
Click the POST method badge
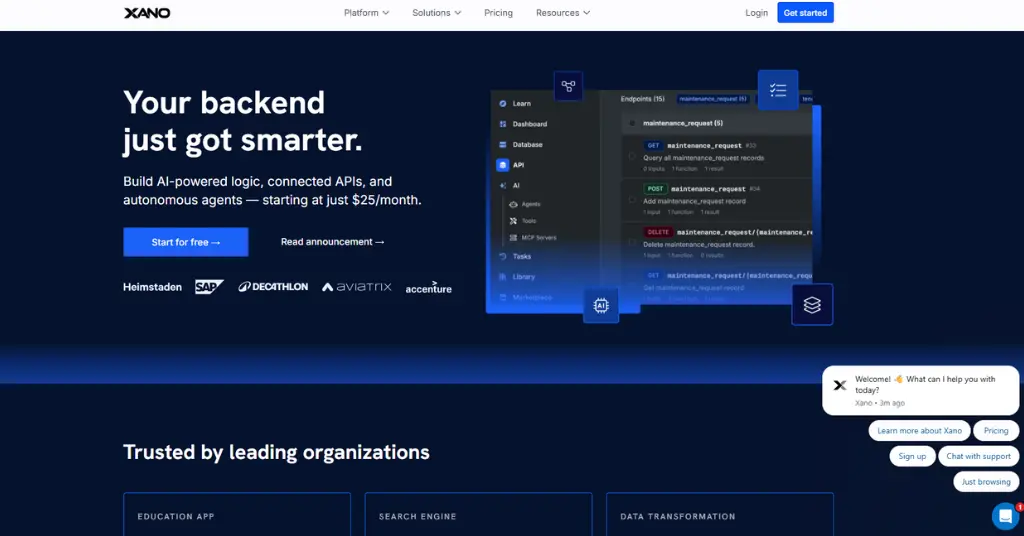(655, 189)
